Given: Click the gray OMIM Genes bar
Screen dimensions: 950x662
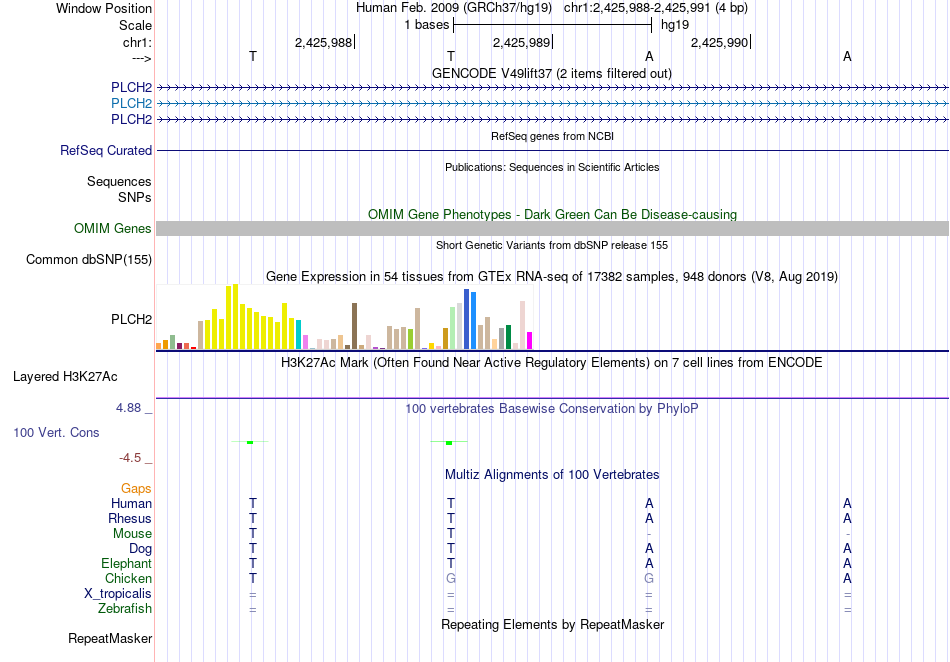Looking at the screenshot, I should [553, 228].
